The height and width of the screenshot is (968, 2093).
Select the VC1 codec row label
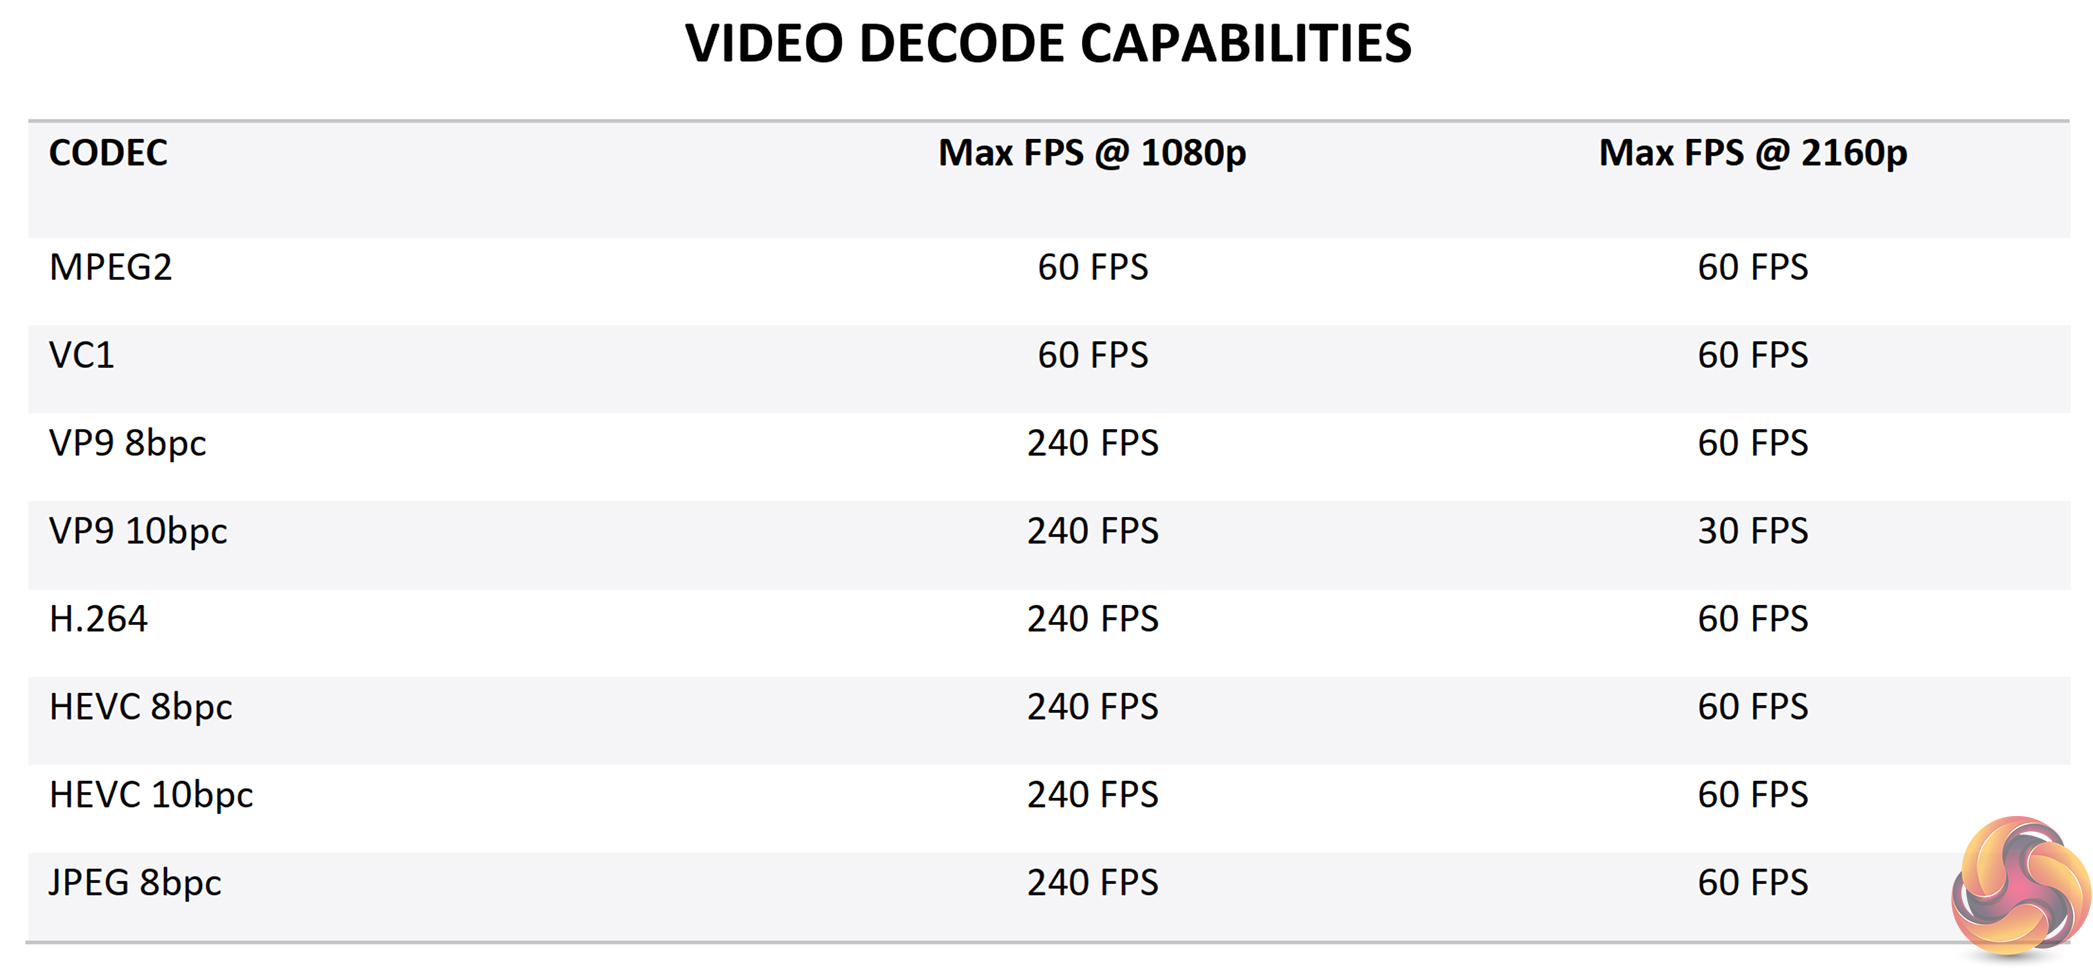82,356
